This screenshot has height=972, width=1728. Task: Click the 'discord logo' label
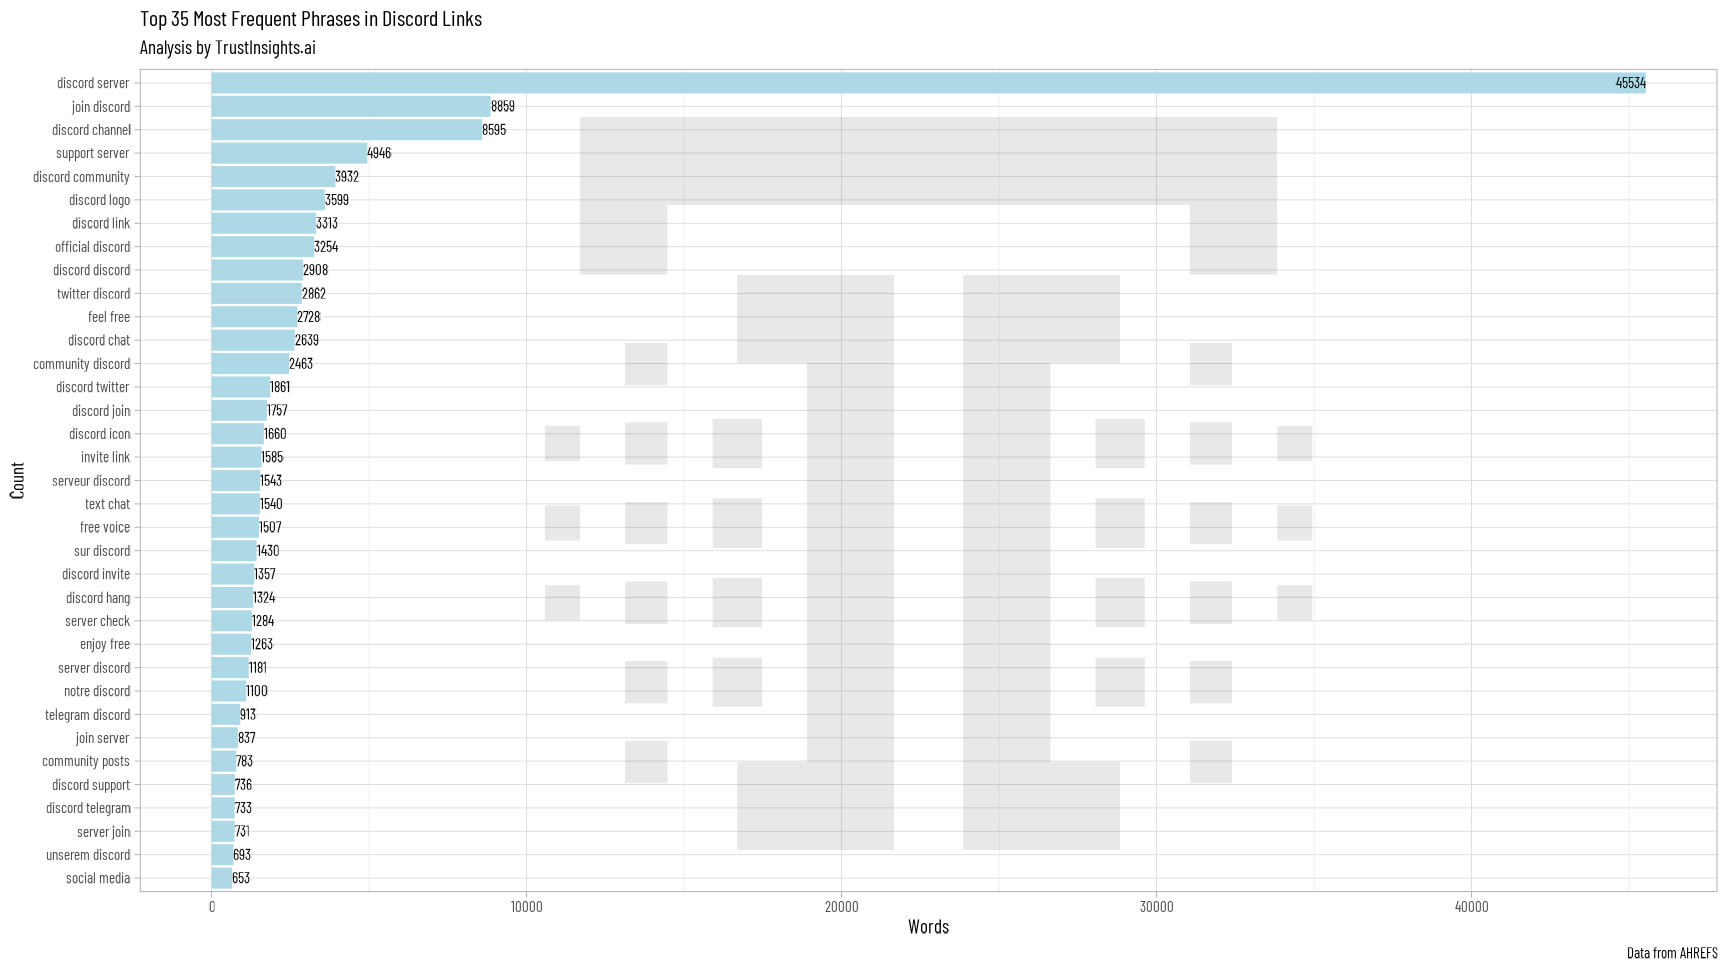coord(99,200)
